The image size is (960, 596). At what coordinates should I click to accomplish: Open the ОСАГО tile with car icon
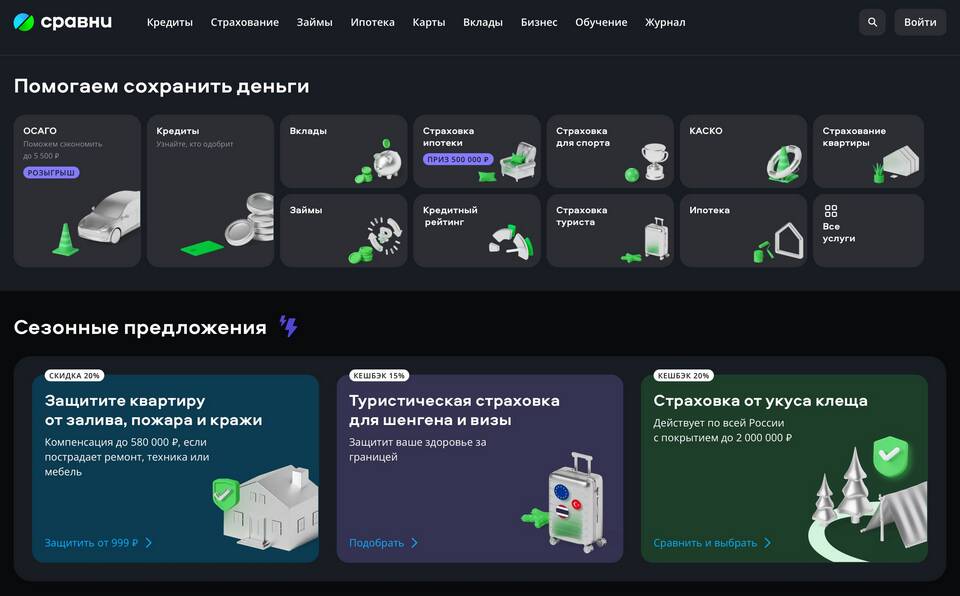[77, 190]
